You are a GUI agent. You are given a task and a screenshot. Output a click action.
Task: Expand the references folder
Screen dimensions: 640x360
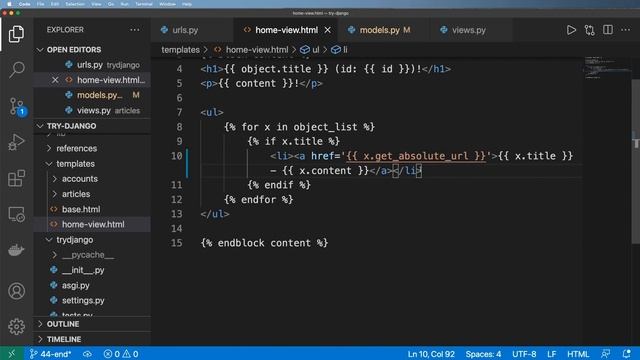click(x=92, y=149)
